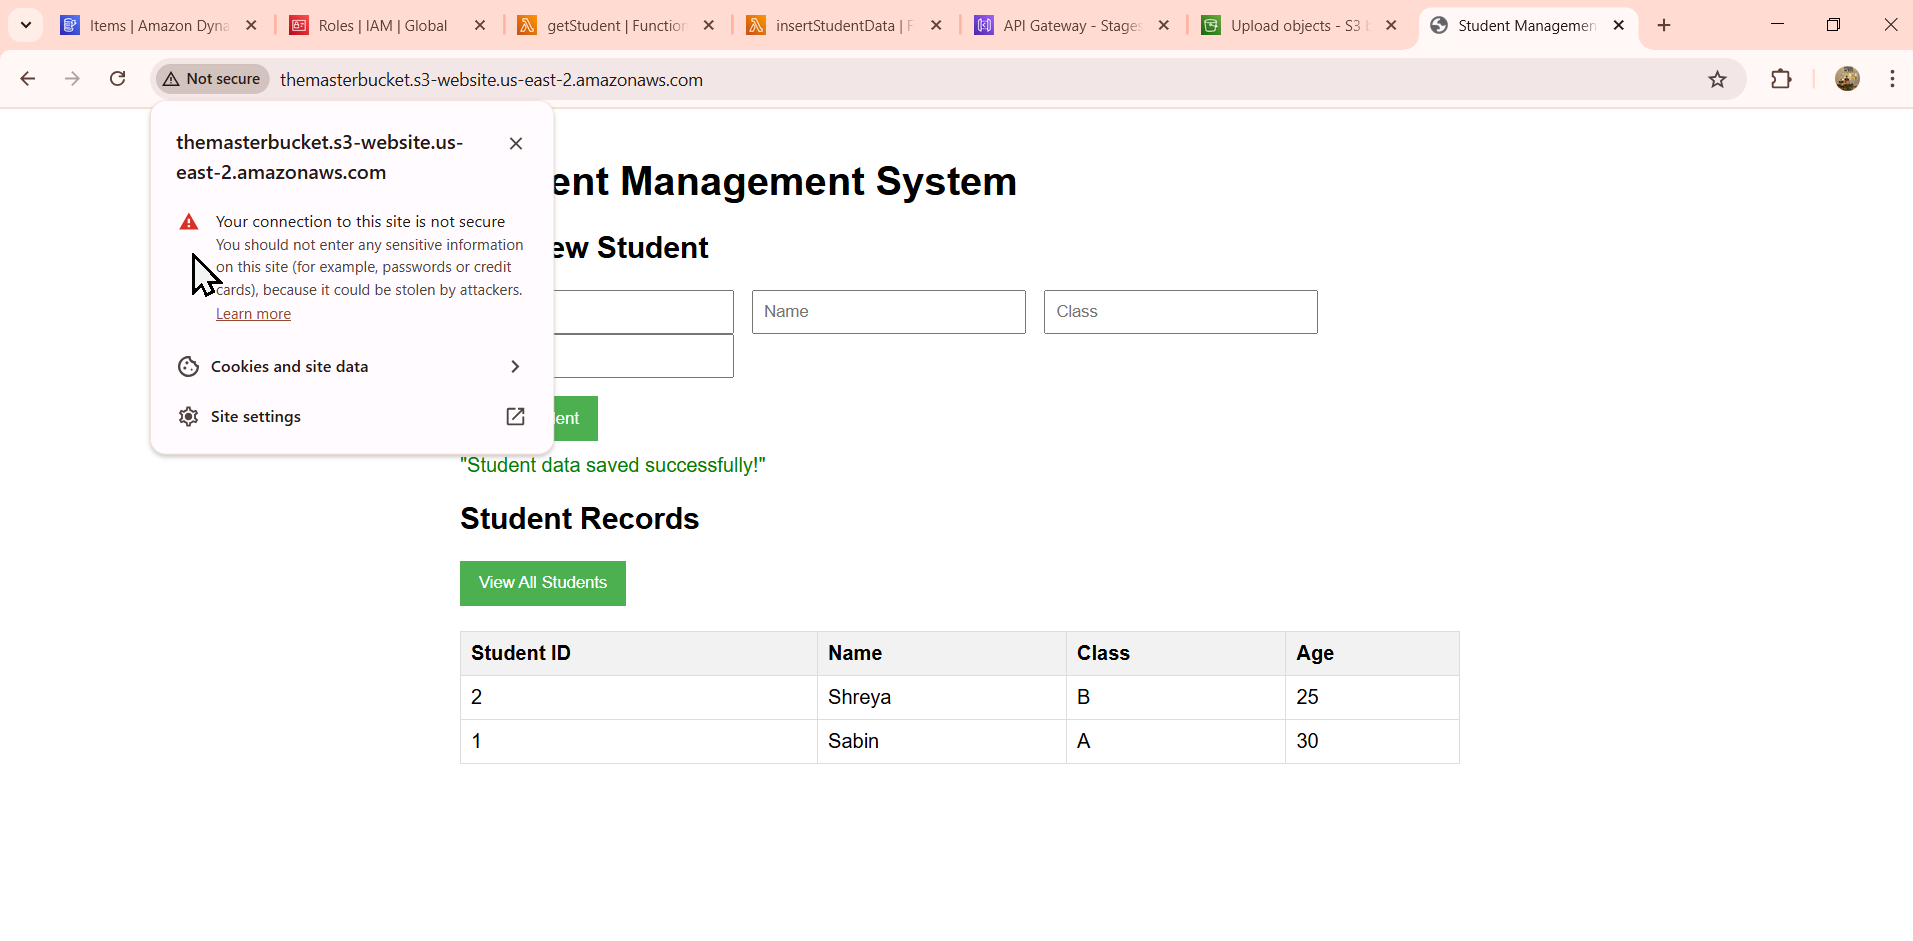The width and height of the screenshot is (1913, 941).
Task: Switch to the API Gateway Stages tab
Action: [1072, 26]
